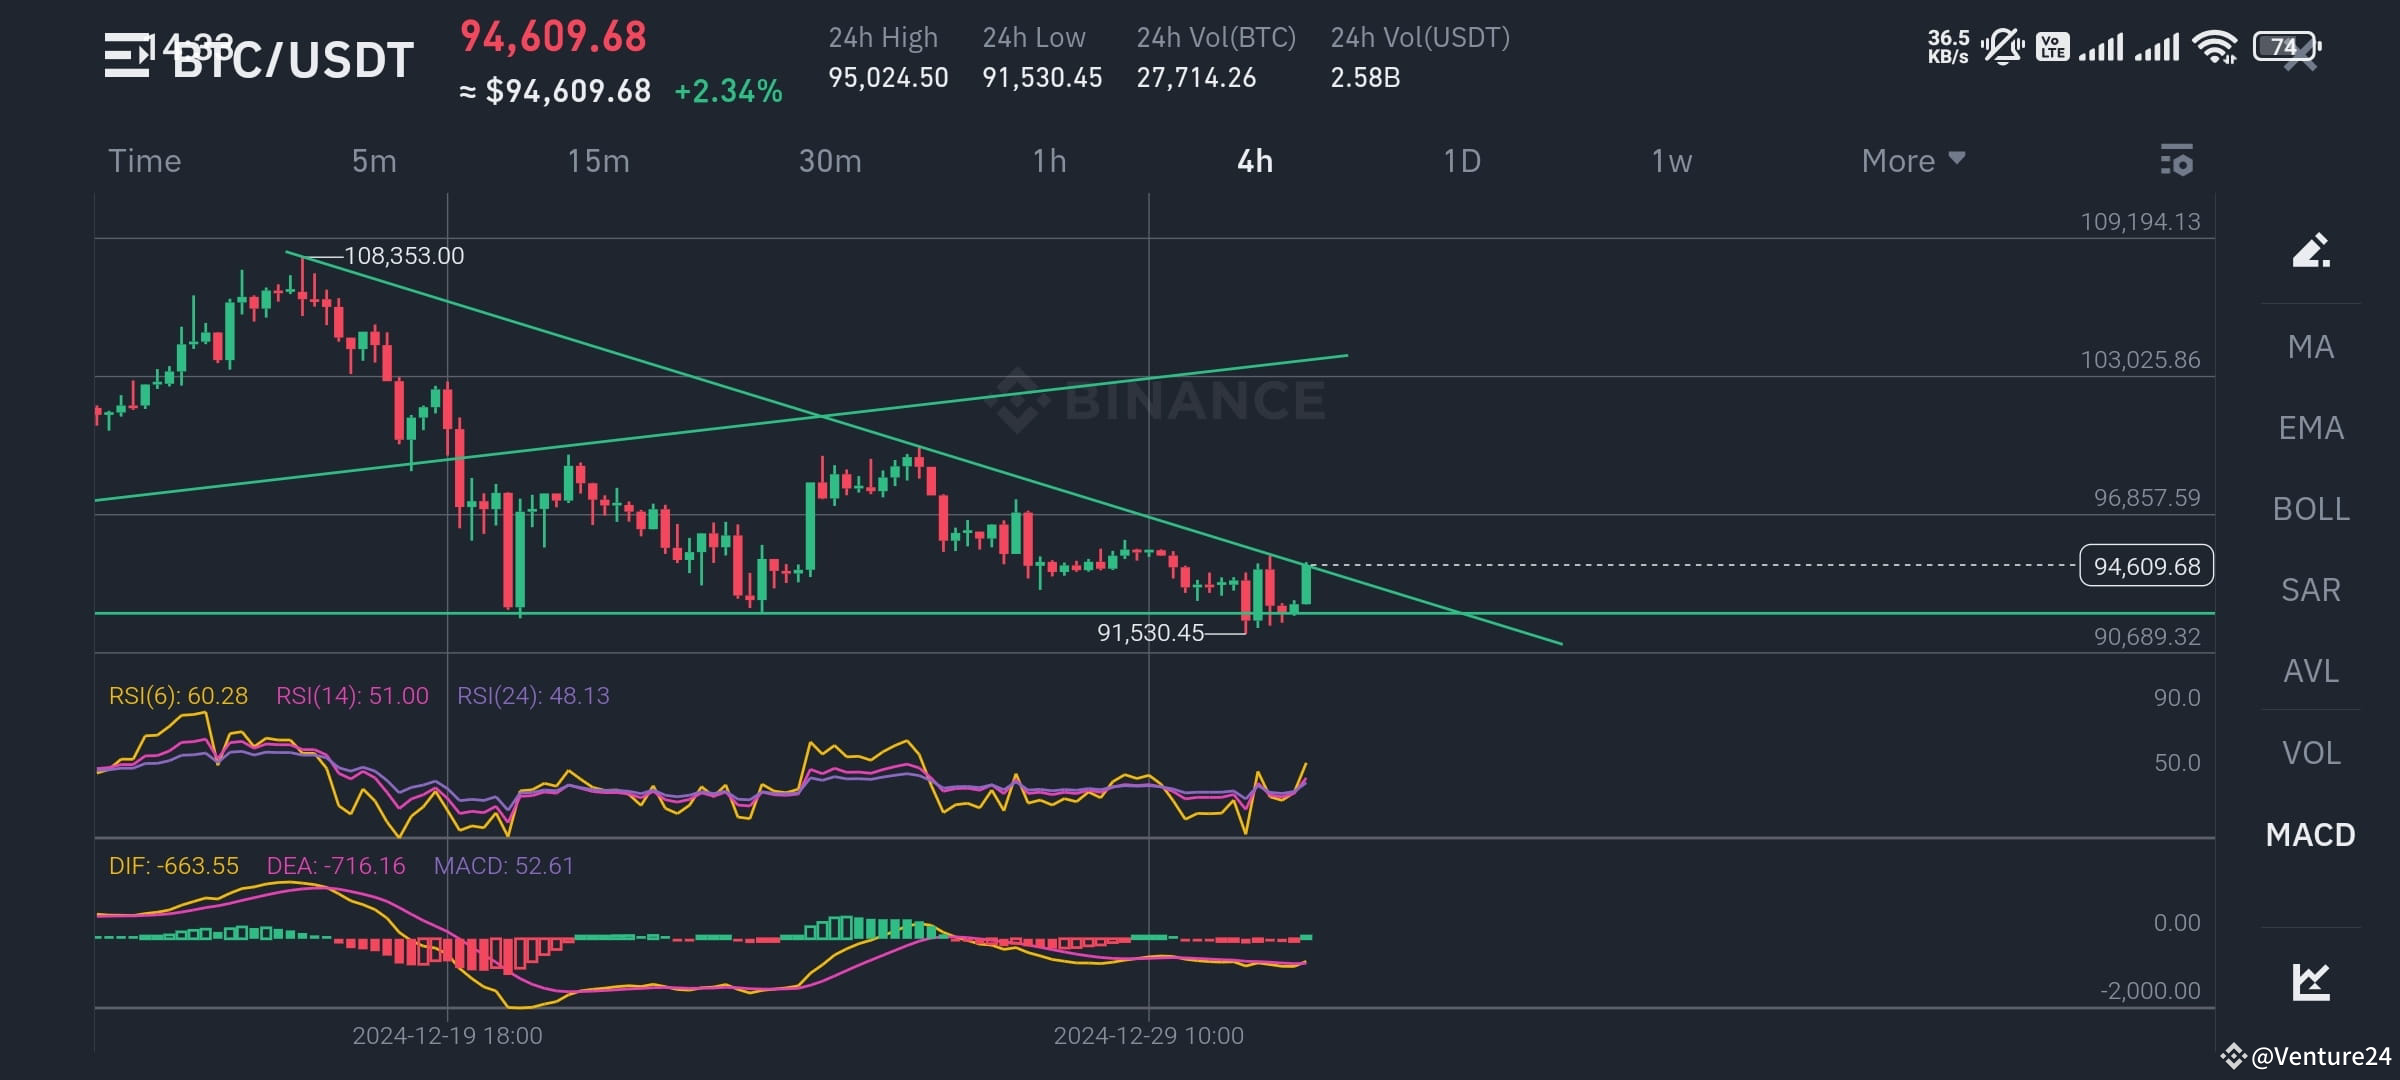Tap the 2024-12-19 18:00 date label

pyautogui.click(x=447, y=1036)
